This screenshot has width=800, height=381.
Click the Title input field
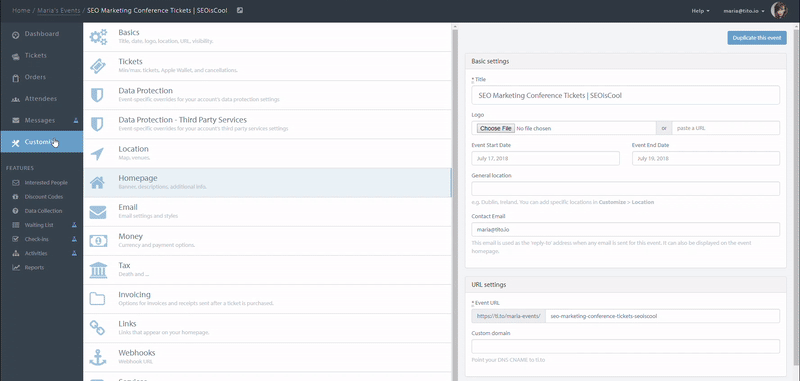[x=626, y=95]
